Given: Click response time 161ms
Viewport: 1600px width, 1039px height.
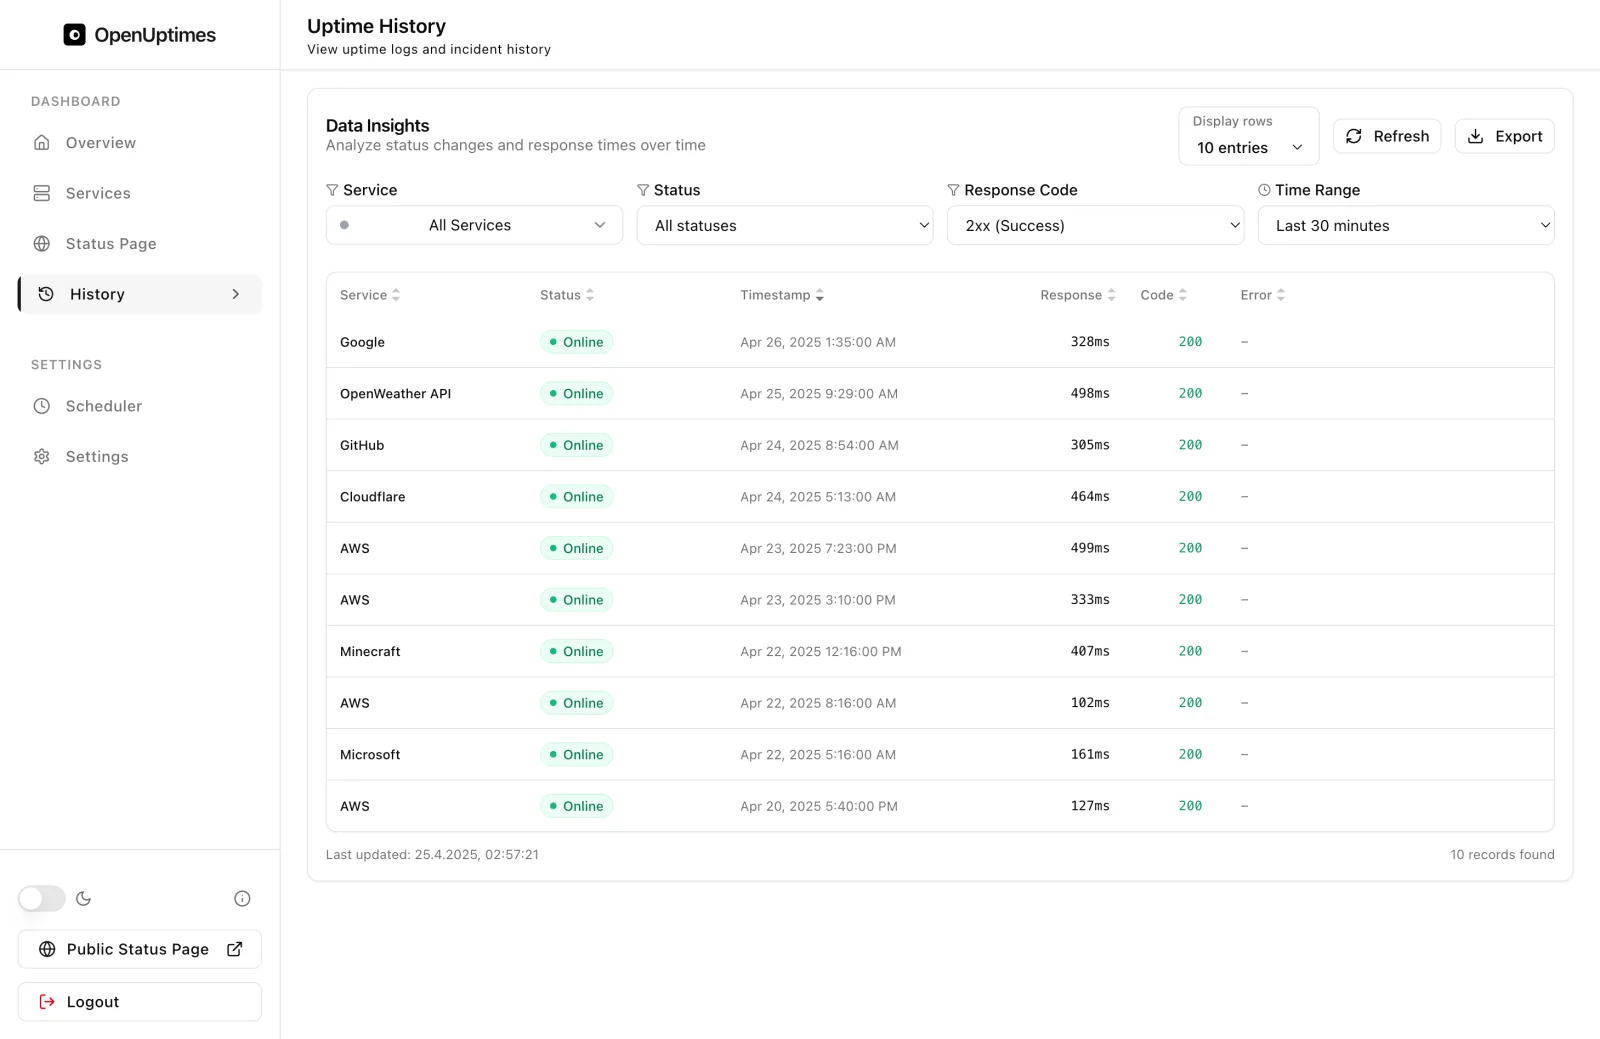Looking at the screenshot, I should [1090, 755].
